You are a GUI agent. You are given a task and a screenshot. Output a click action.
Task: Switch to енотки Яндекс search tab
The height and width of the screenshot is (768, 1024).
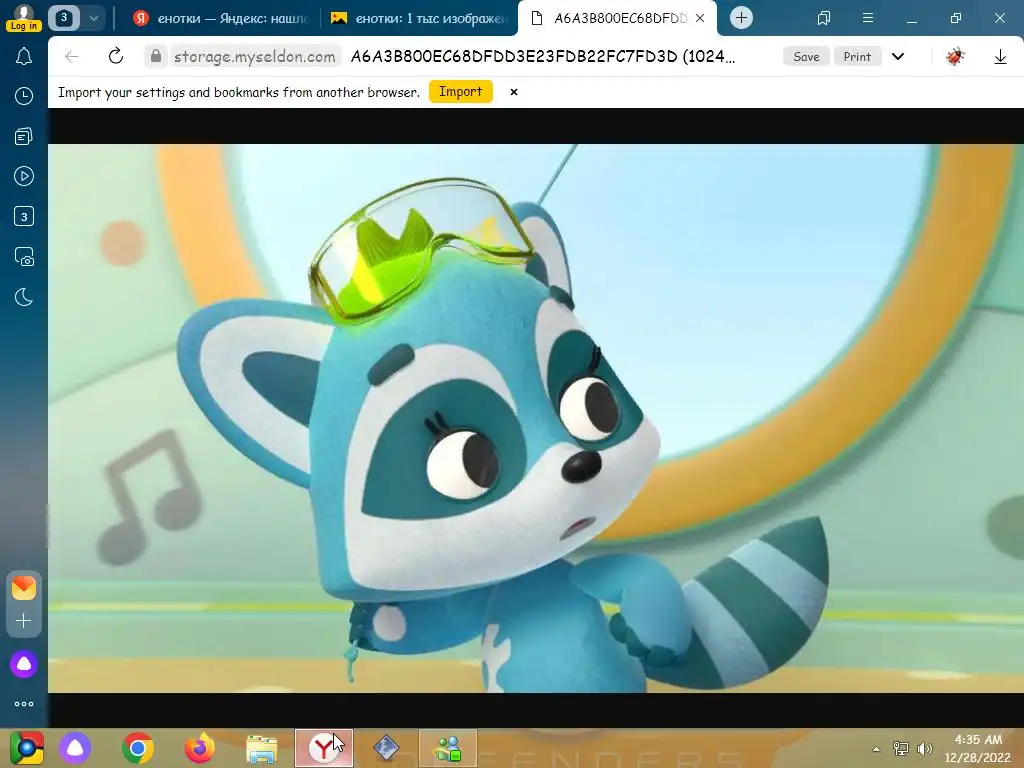[x=219, y=18]
